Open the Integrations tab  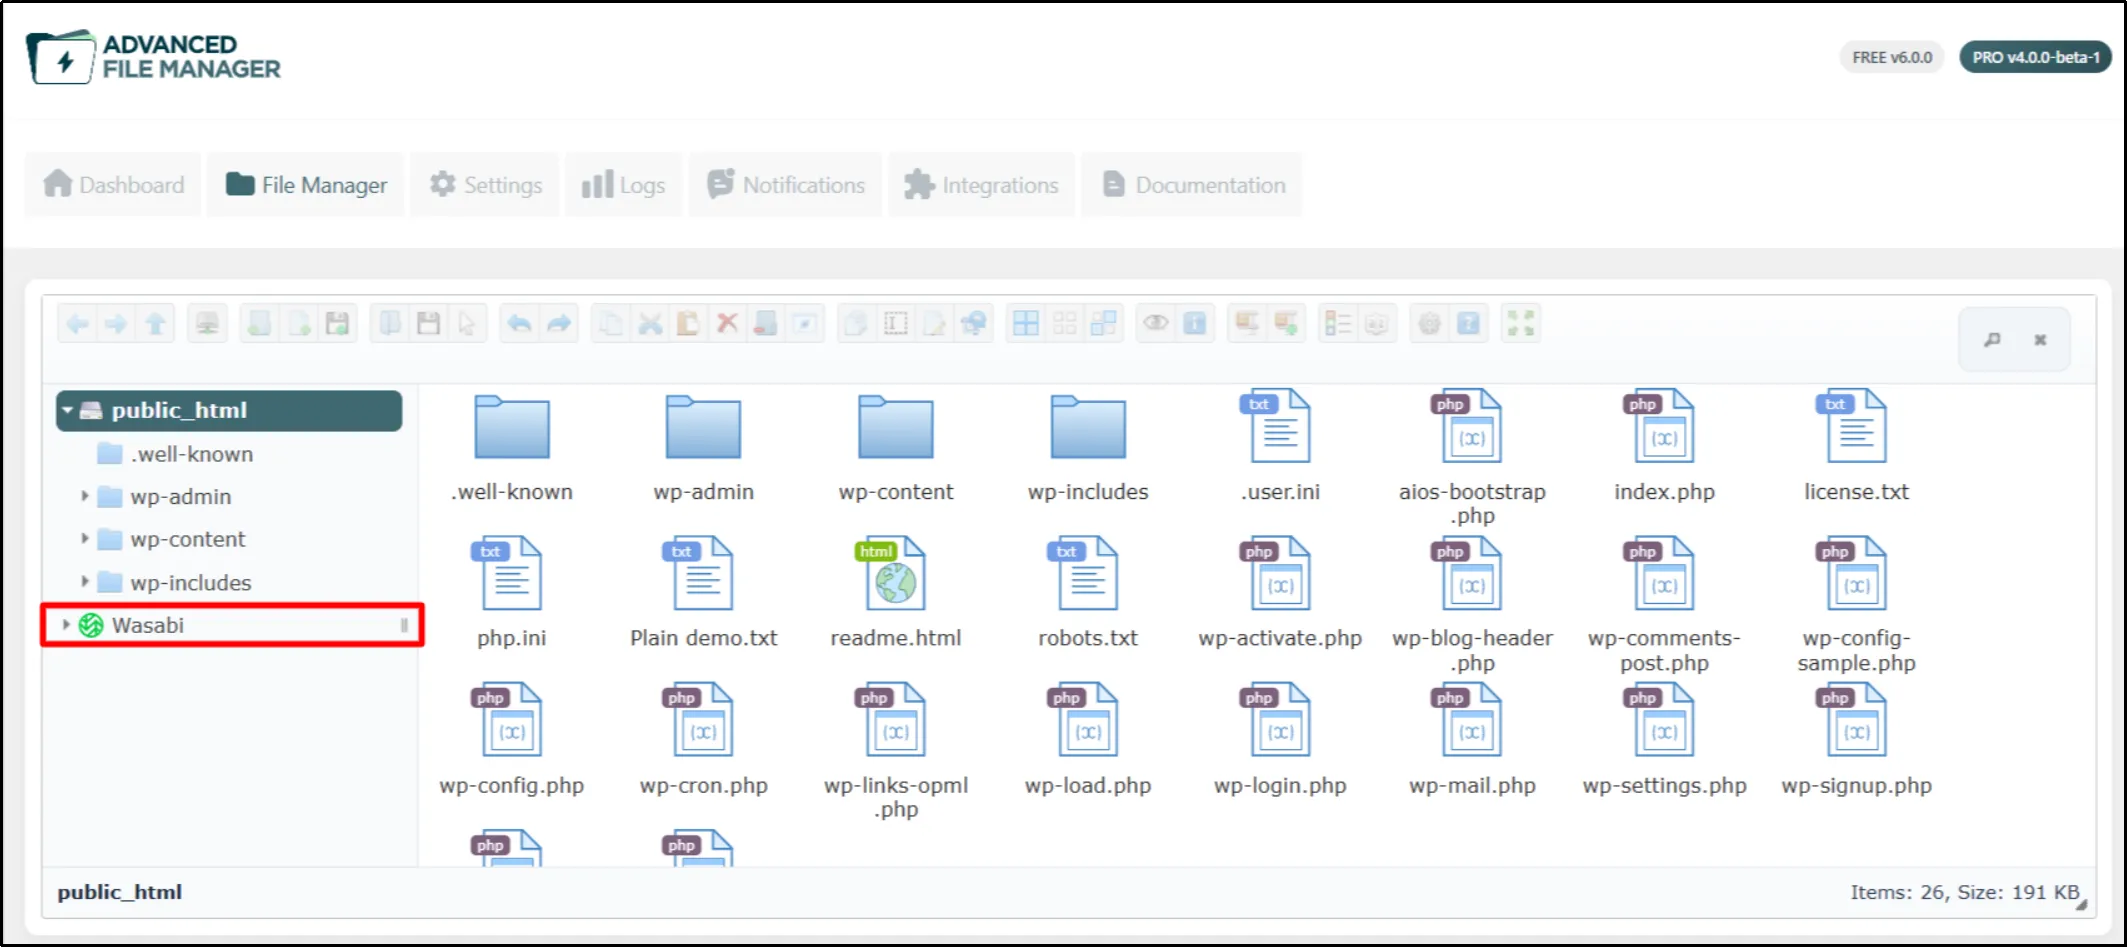981,185
